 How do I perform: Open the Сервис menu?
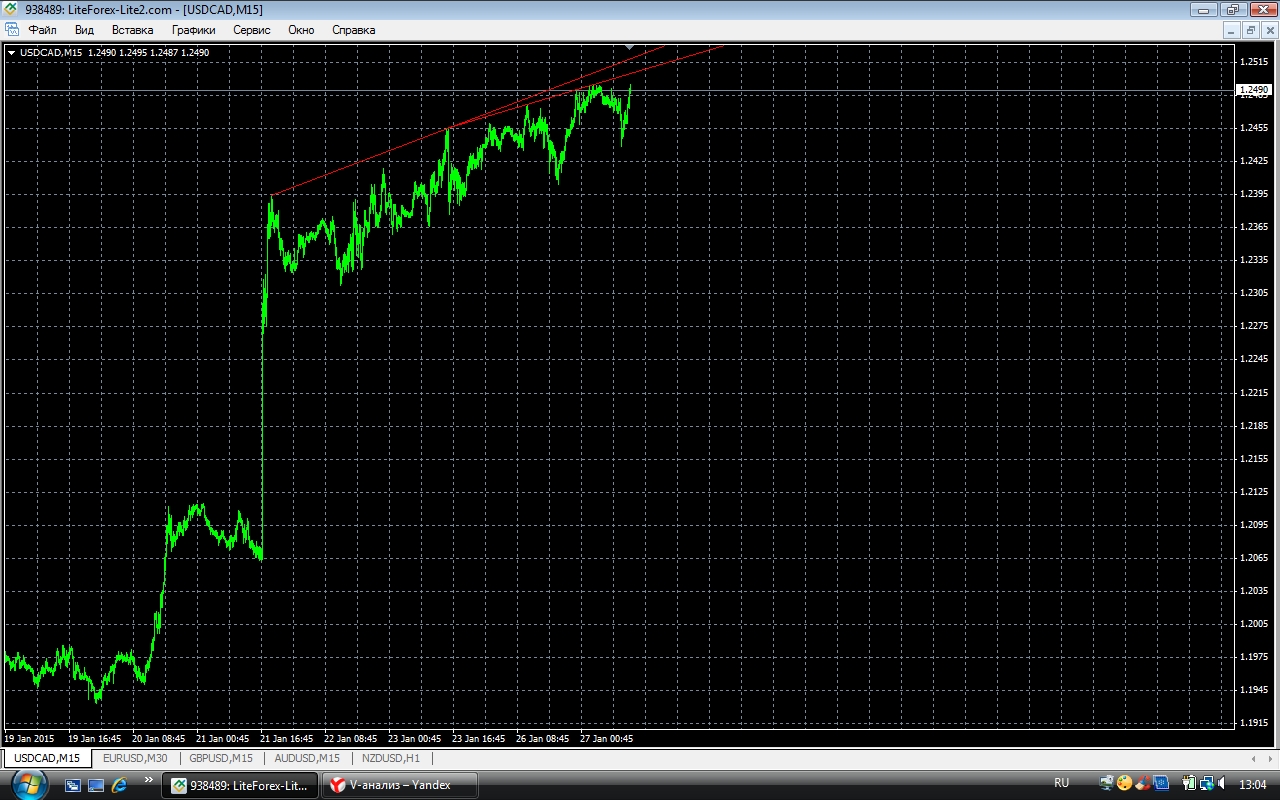pyautogui.click(x=251, y=30)
